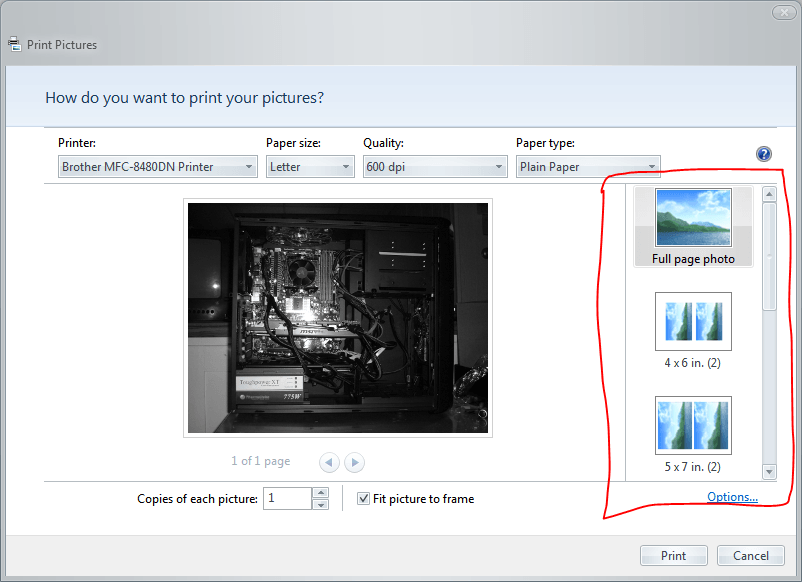Decrease copies with the down spinner arrow
This screenshot has height=582, width=802.
coord(320,504)
